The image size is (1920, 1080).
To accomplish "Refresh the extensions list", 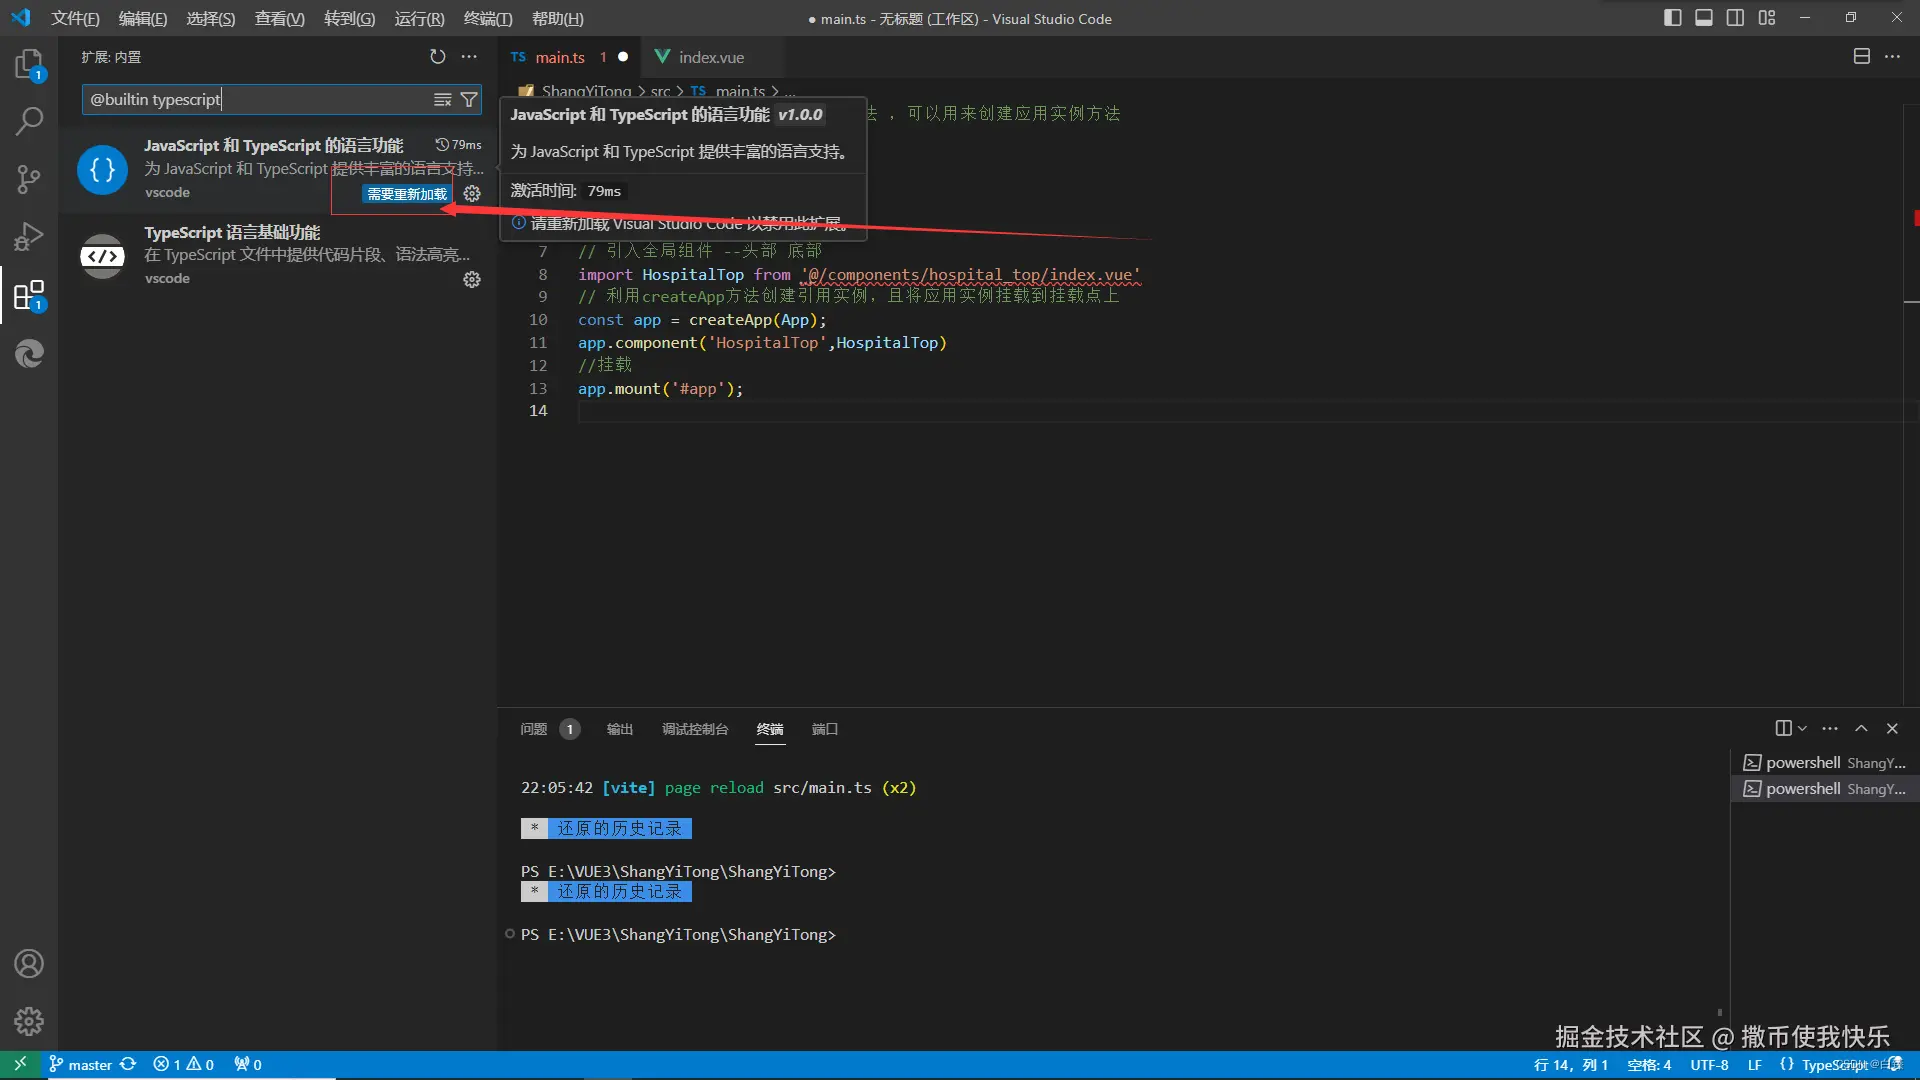I will click(x=437, y=57).
